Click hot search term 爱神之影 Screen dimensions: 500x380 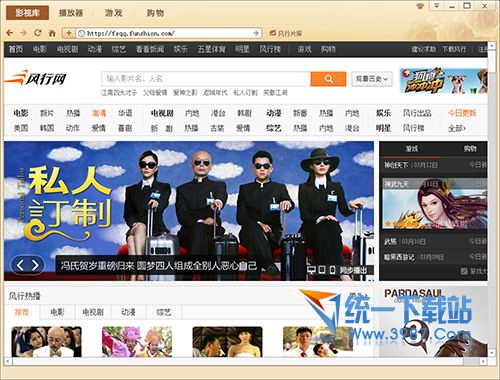(185, 93)
